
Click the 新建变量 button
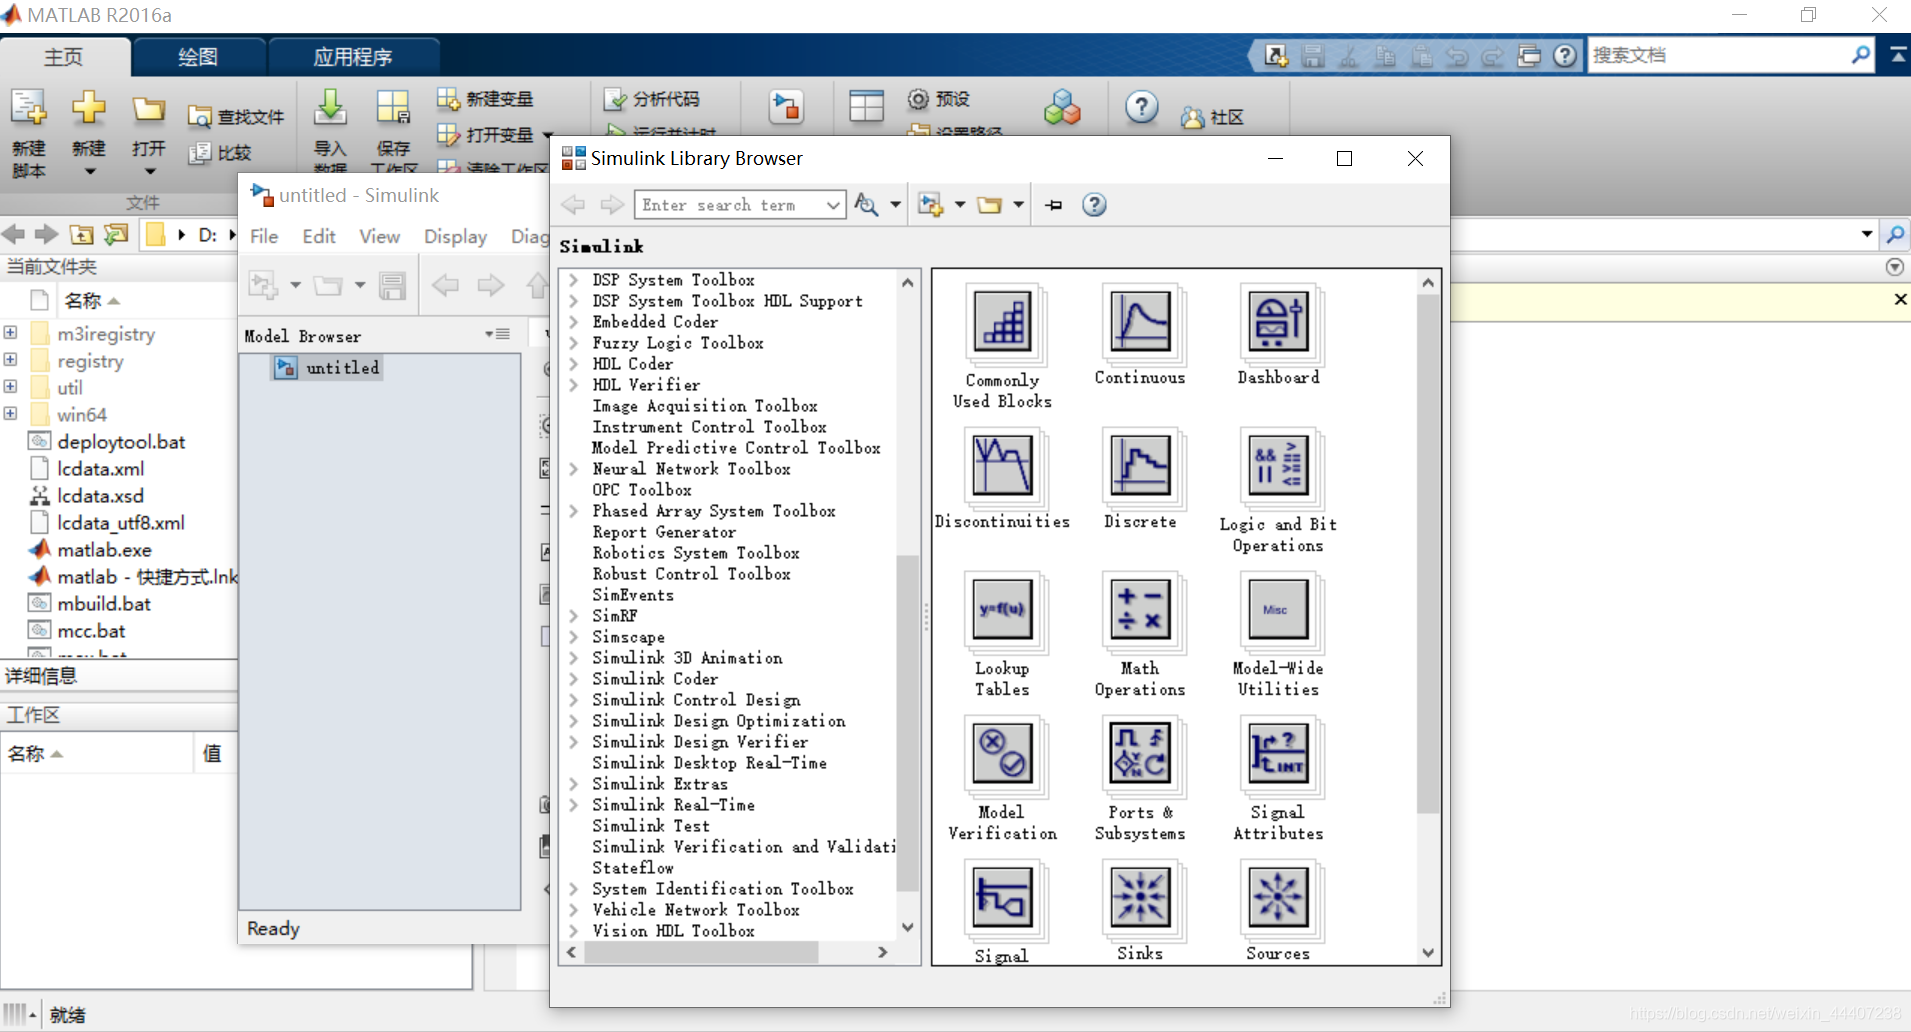click(x=486, y=99)
